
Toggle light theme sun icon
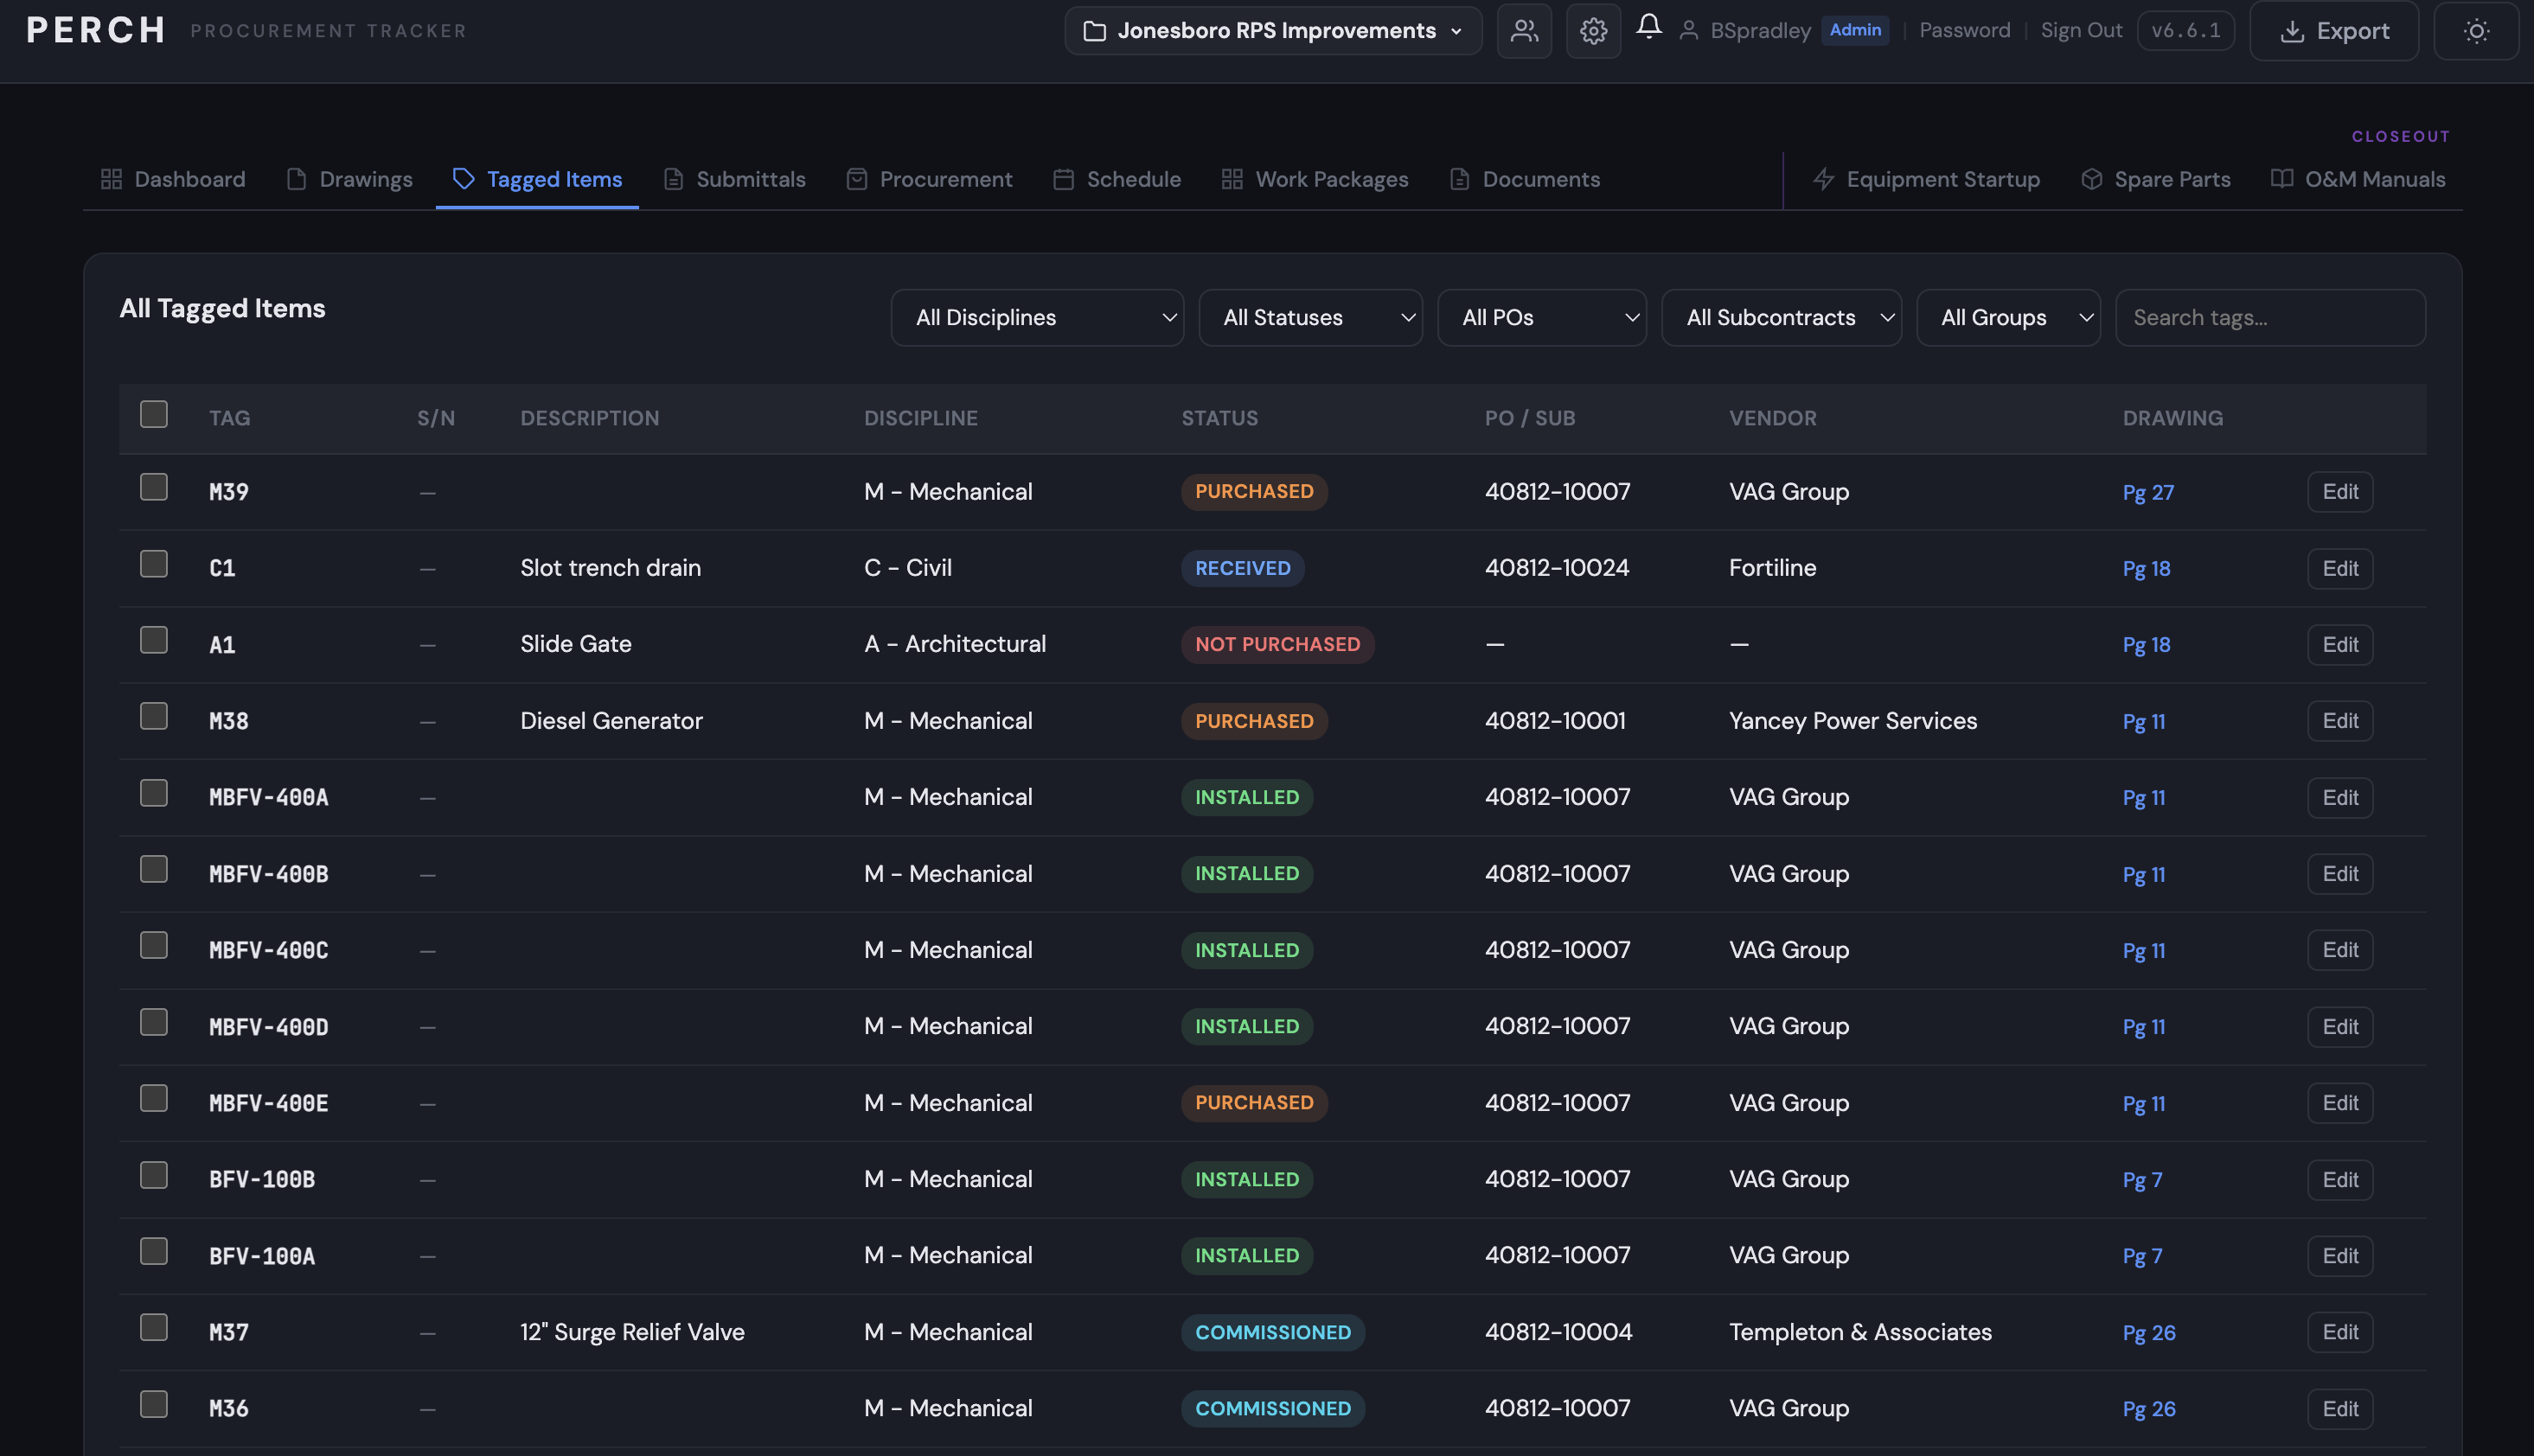coord(2476,31)
